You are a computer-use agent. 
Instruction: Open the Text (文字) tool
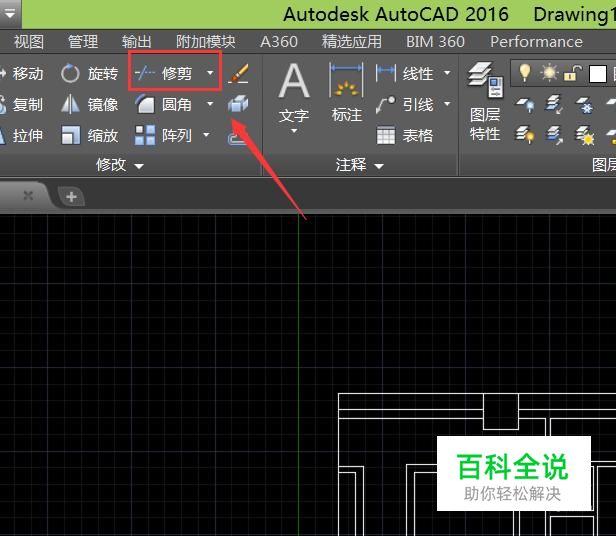pyautogui.click(x=294, y=93)
